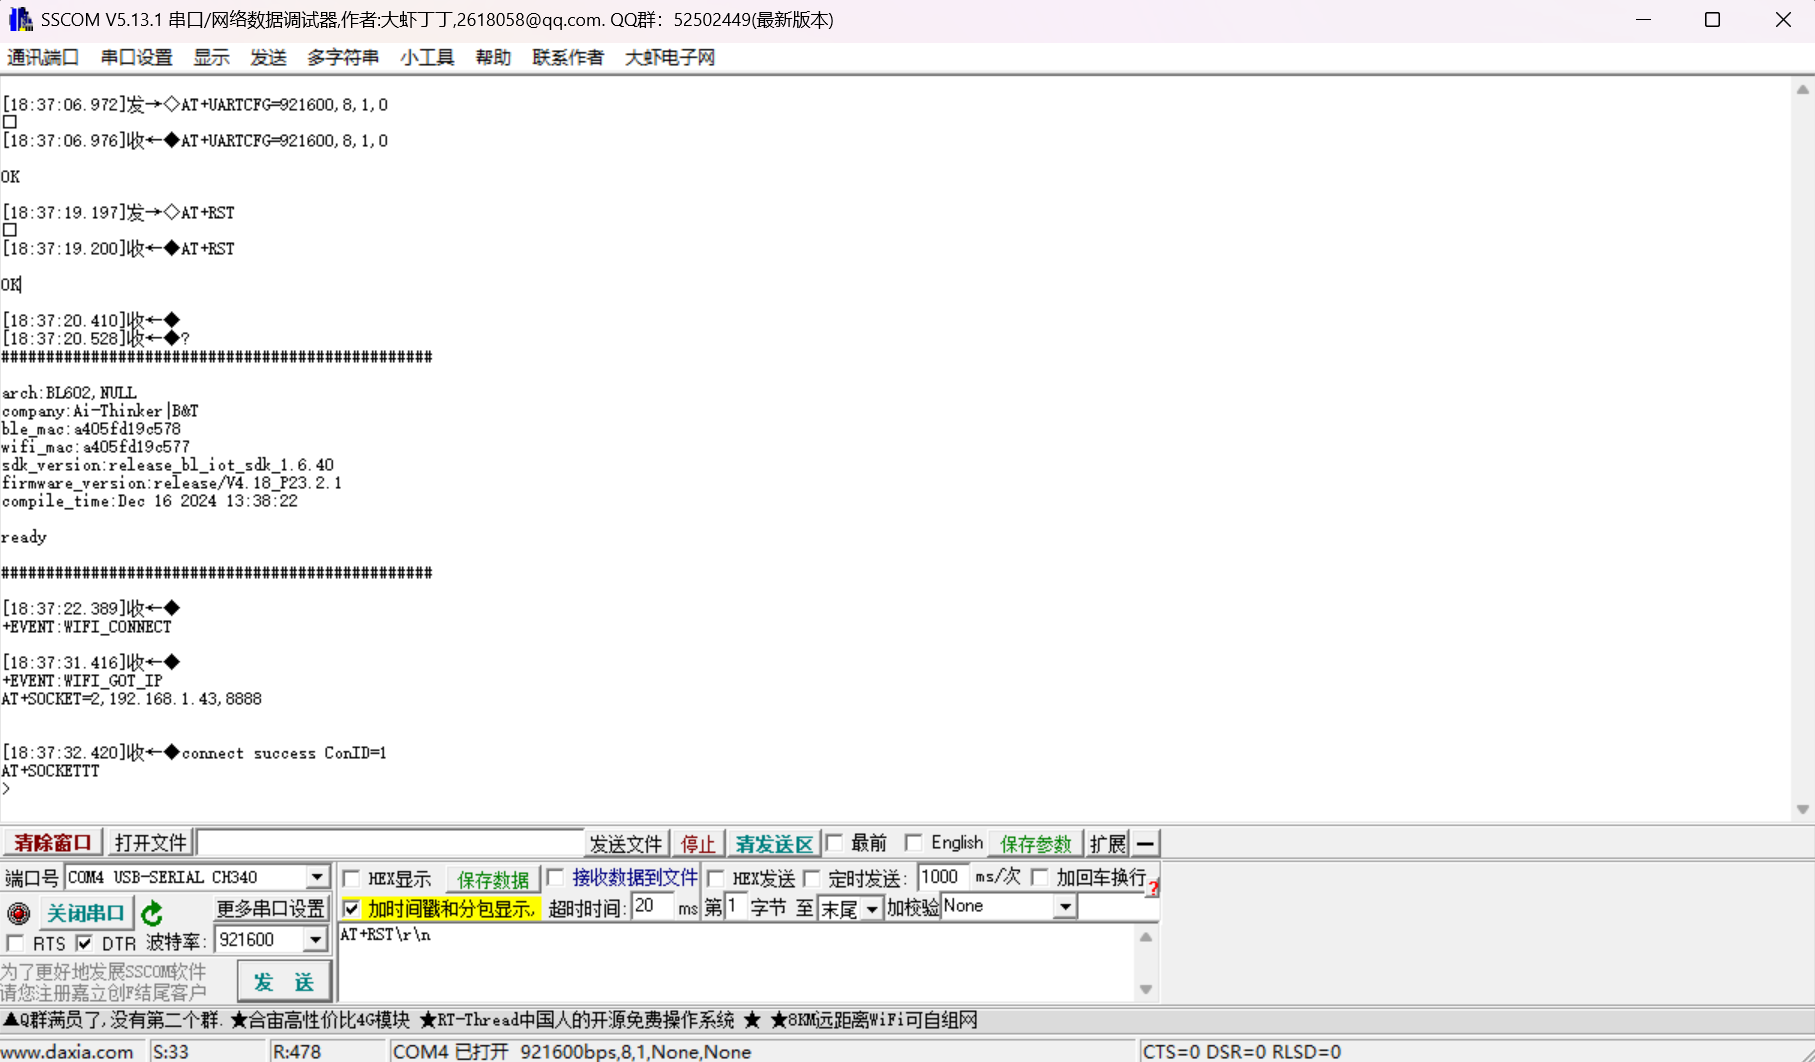Viewport: 1815px width, 1062px height.
Task: Click the red question mark help icon
Action: point(1153,888)
